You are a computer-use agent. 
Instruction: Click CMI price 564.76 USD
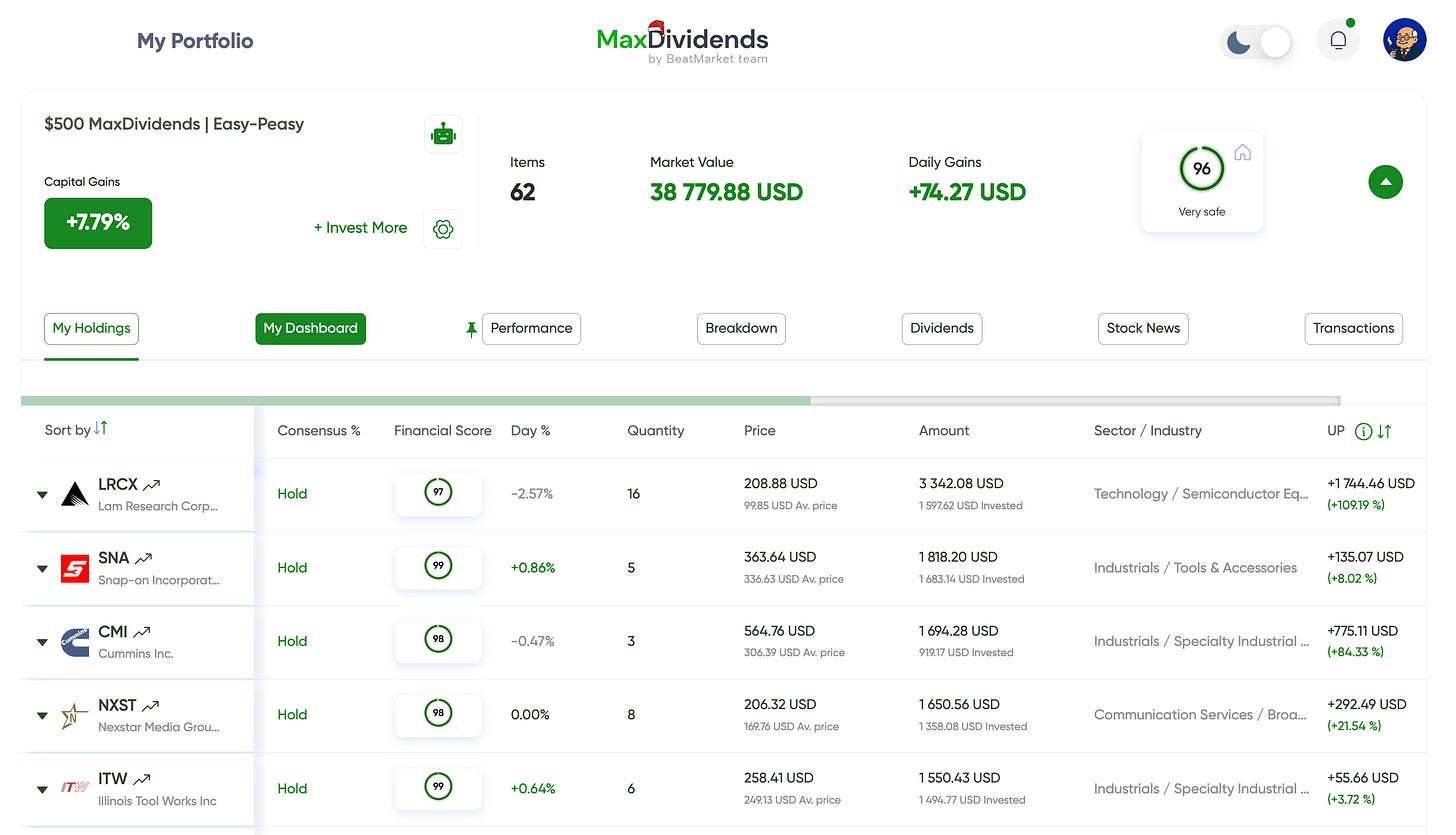[x=780, y=631]
